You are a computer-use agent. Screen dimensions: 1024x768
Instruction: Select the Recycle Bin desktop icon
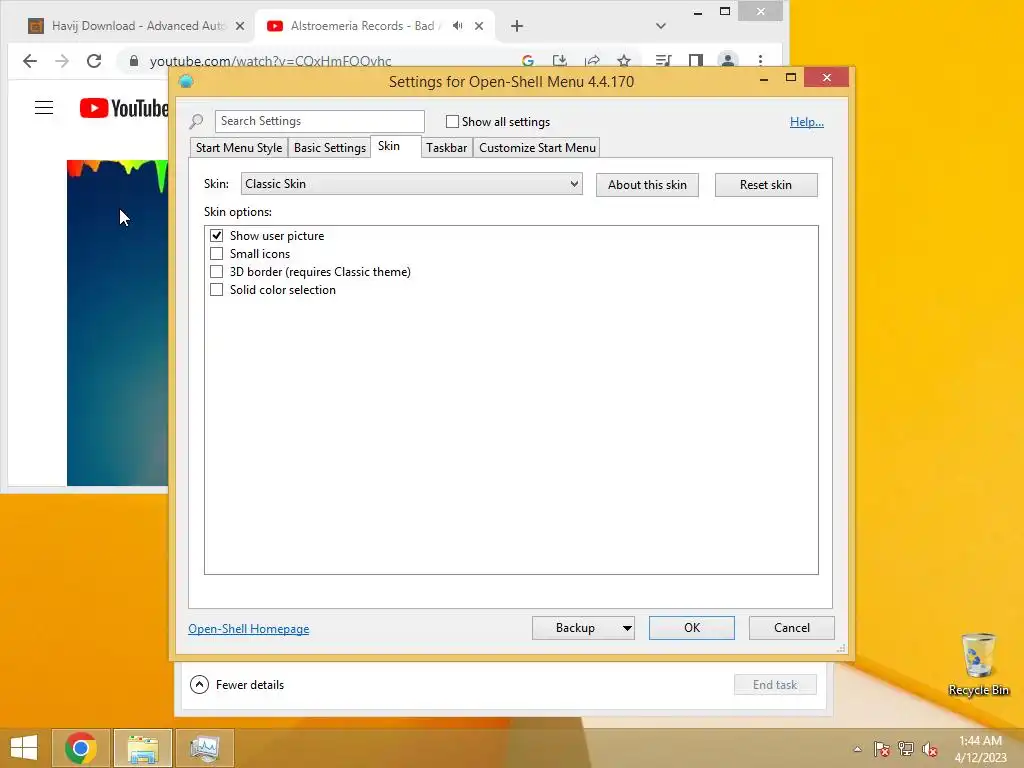[x=978, y=664]
